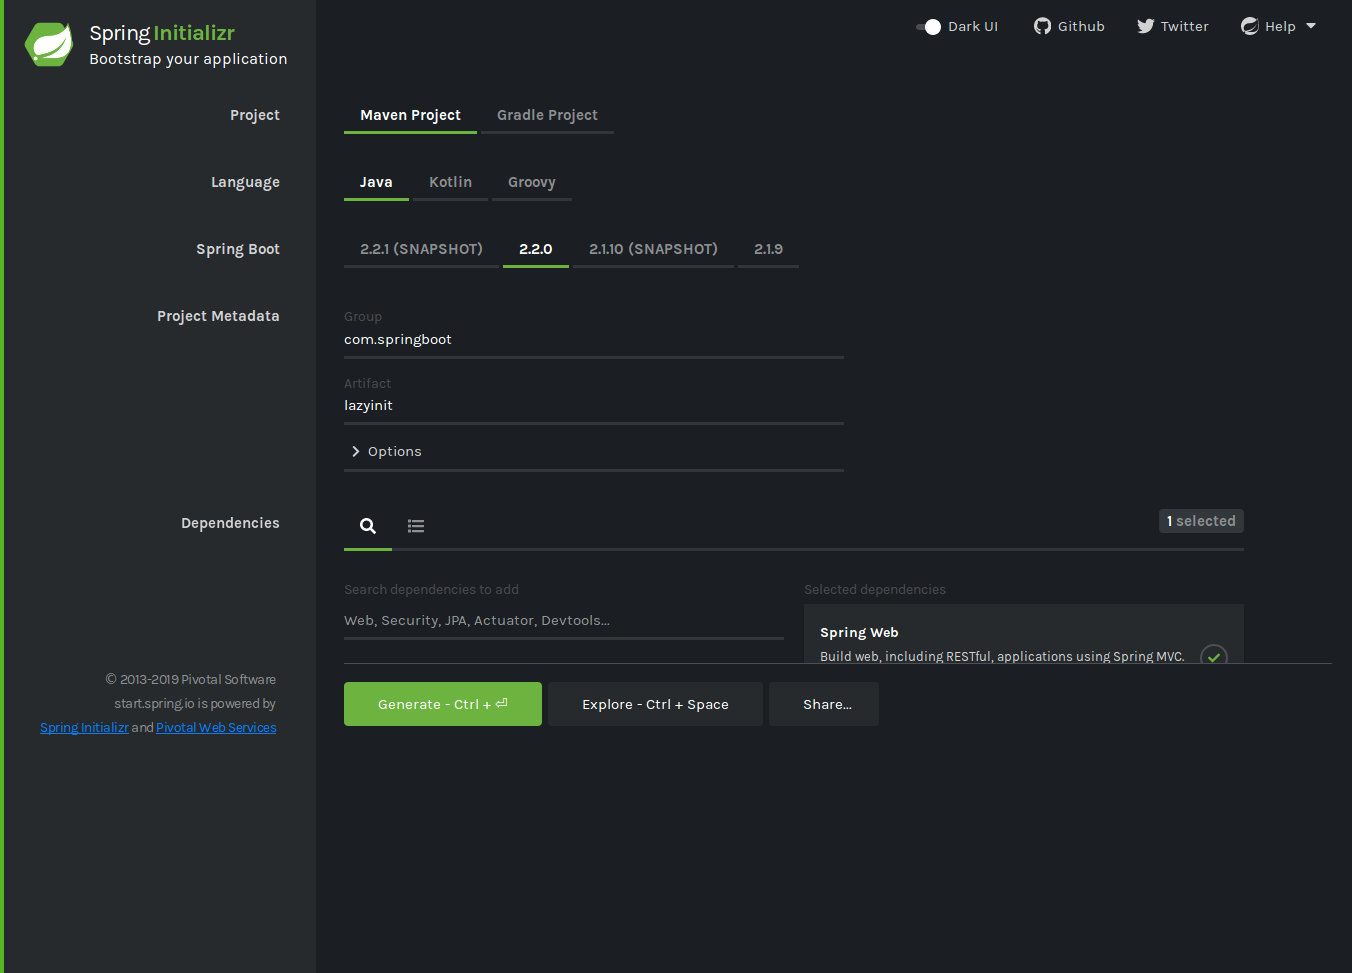Click the Spring Web dependency title
This screenshot has width=1352, height=973.
point(859,633)
